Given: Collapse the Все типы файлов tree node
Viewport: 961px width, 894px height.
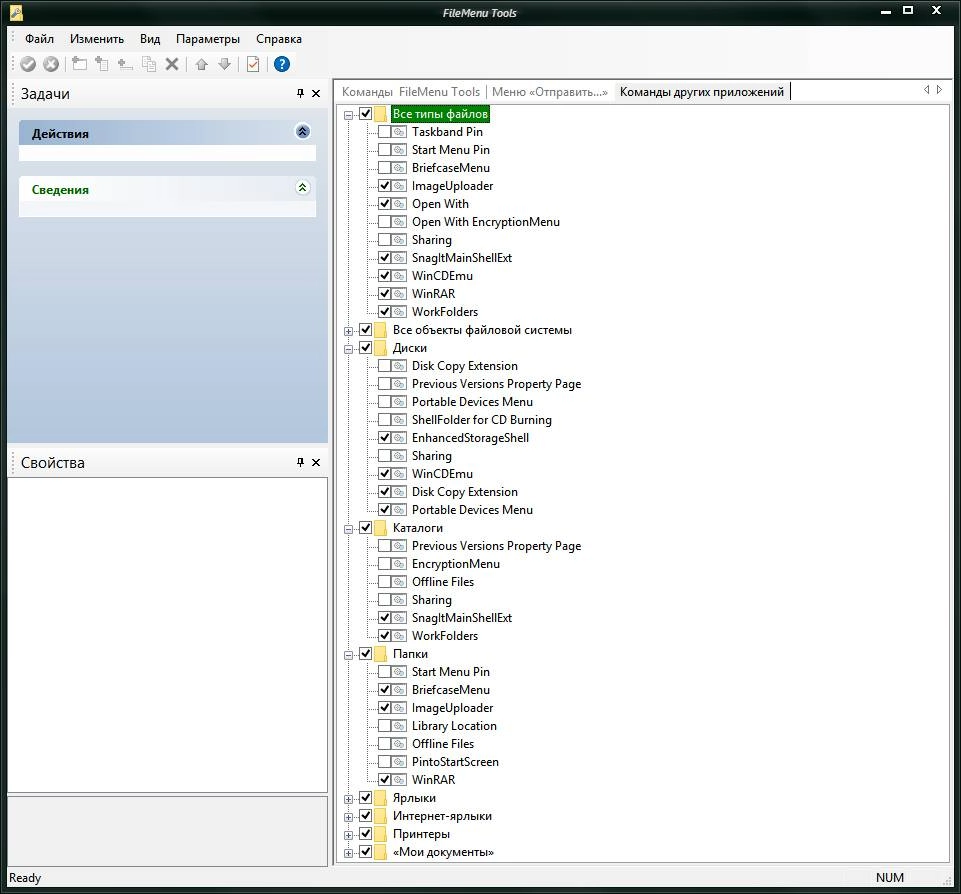Looking at the screenshot, I should [349, 115].
